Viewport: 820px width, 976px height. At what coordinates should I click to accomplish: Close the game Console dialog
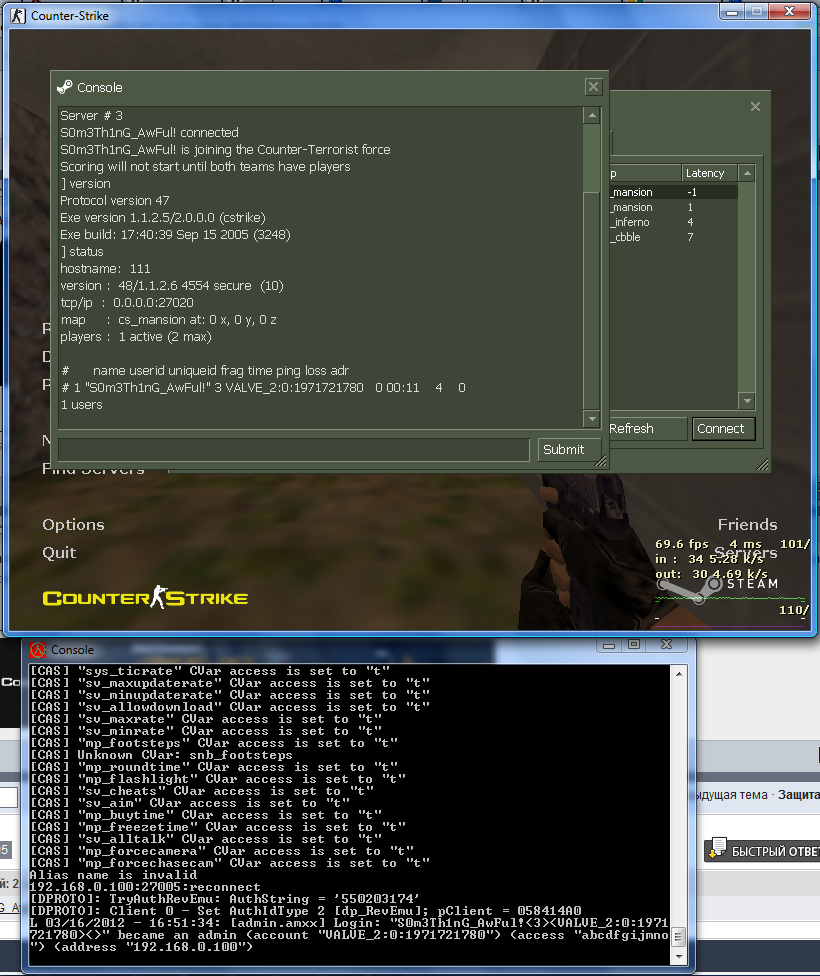coord(593,87)
